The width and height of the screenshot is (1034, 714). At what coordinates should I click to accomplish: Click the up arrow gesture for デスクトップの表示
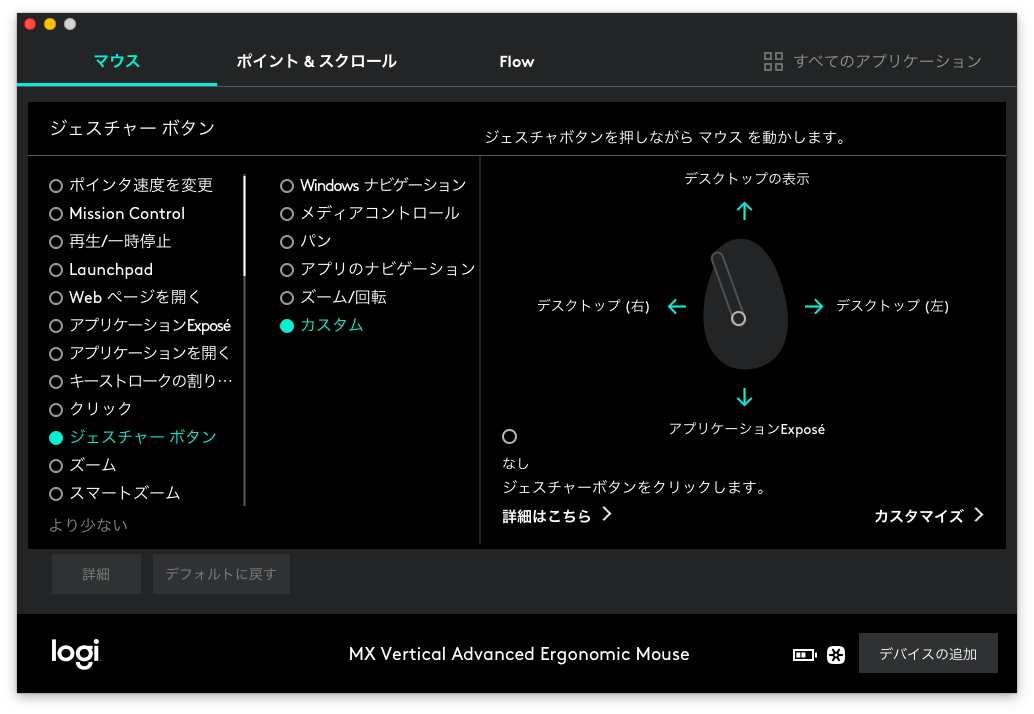click(744, 211)
